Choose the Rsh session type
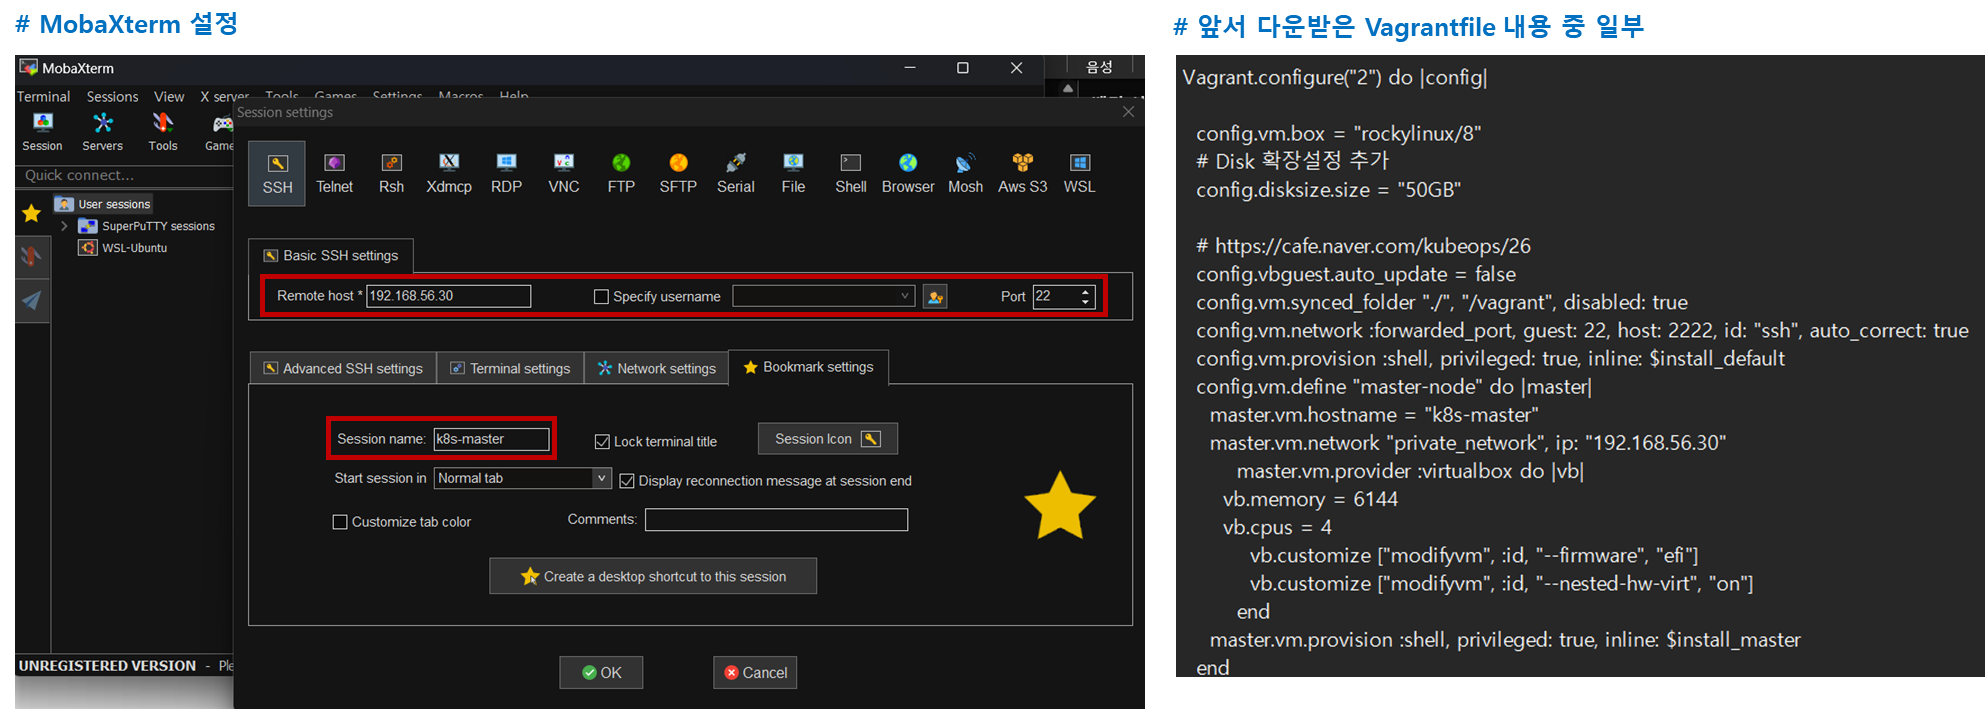The width and height of the screenshot is (1985, 709). (391, 174)
